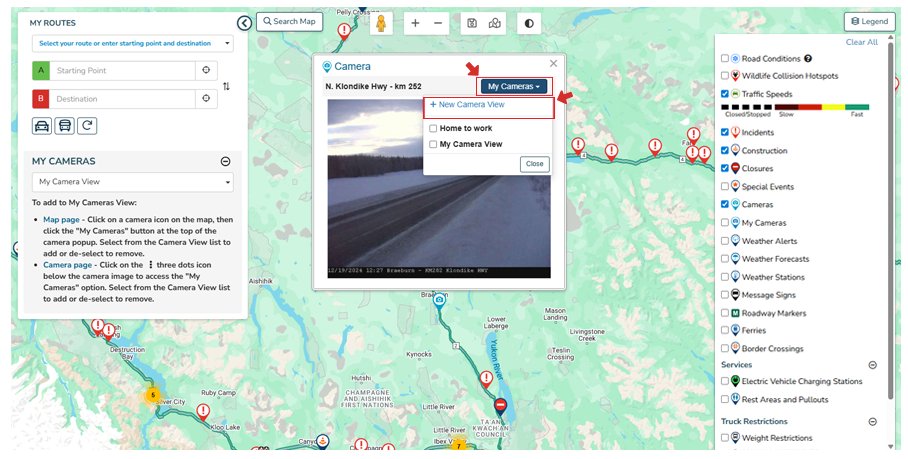Viewport: 908px width, 459px height.
Task: Select the car driving mode icon
Action: coord(42,126)
